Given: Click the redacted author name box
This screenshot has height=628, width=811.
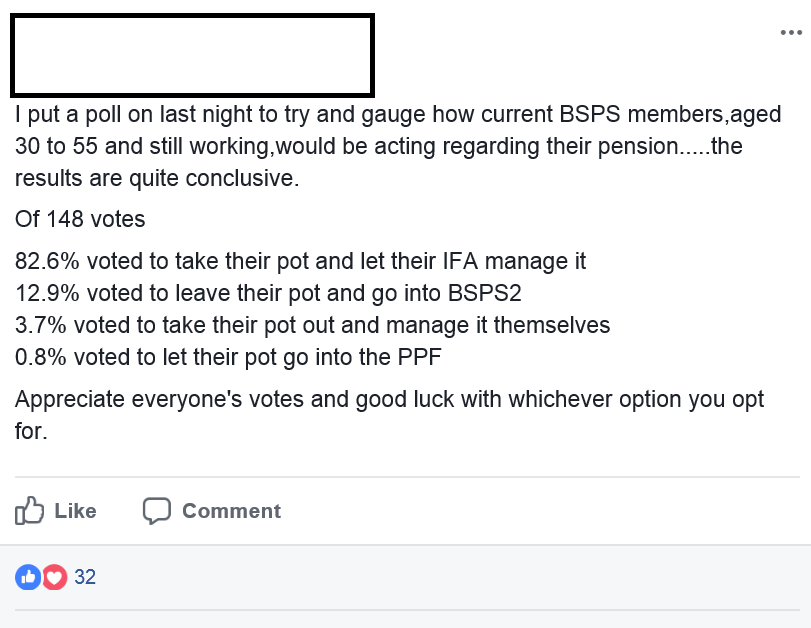Looking at the screenshot, I should click(x=192, y=52).
